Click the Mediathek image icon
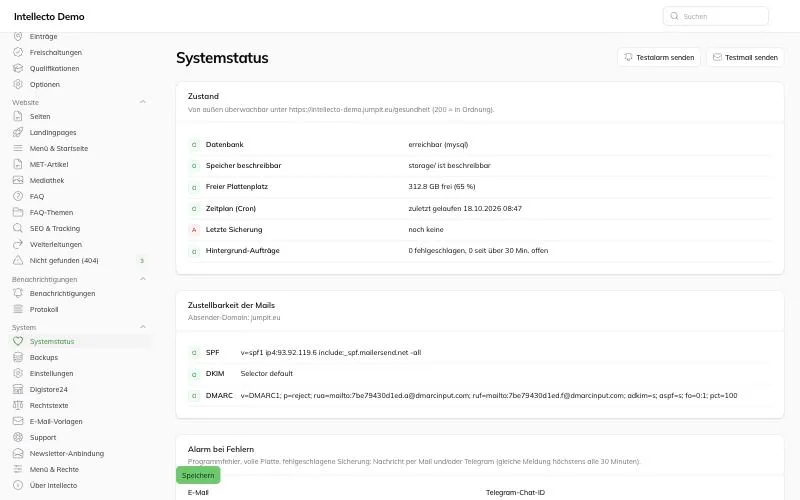The image size is (800, 500). coord(18,180)
